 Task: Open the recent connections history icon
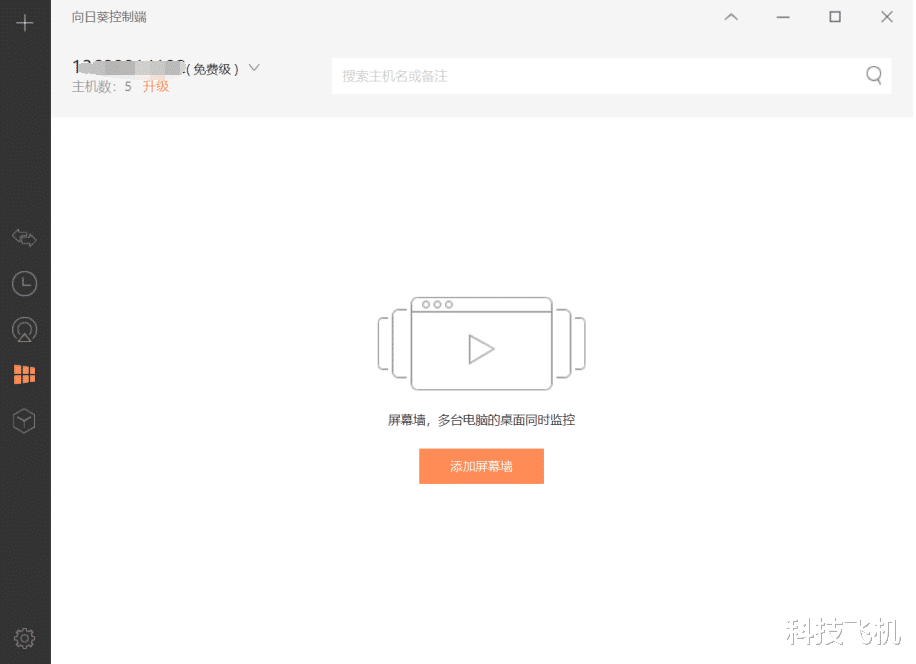(x=24, y=283)
